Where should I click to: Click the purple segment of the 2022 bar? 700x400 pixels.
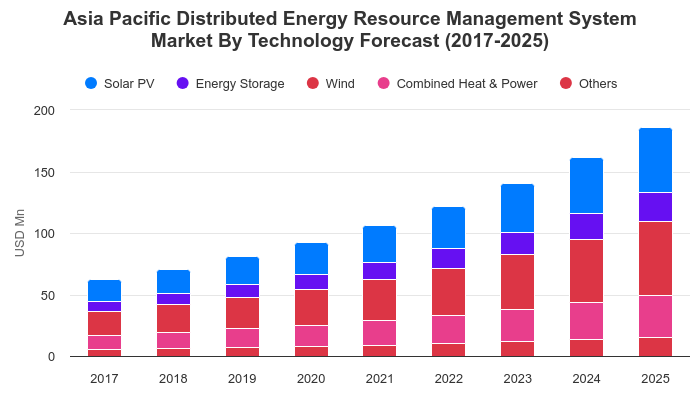[449, 258]
